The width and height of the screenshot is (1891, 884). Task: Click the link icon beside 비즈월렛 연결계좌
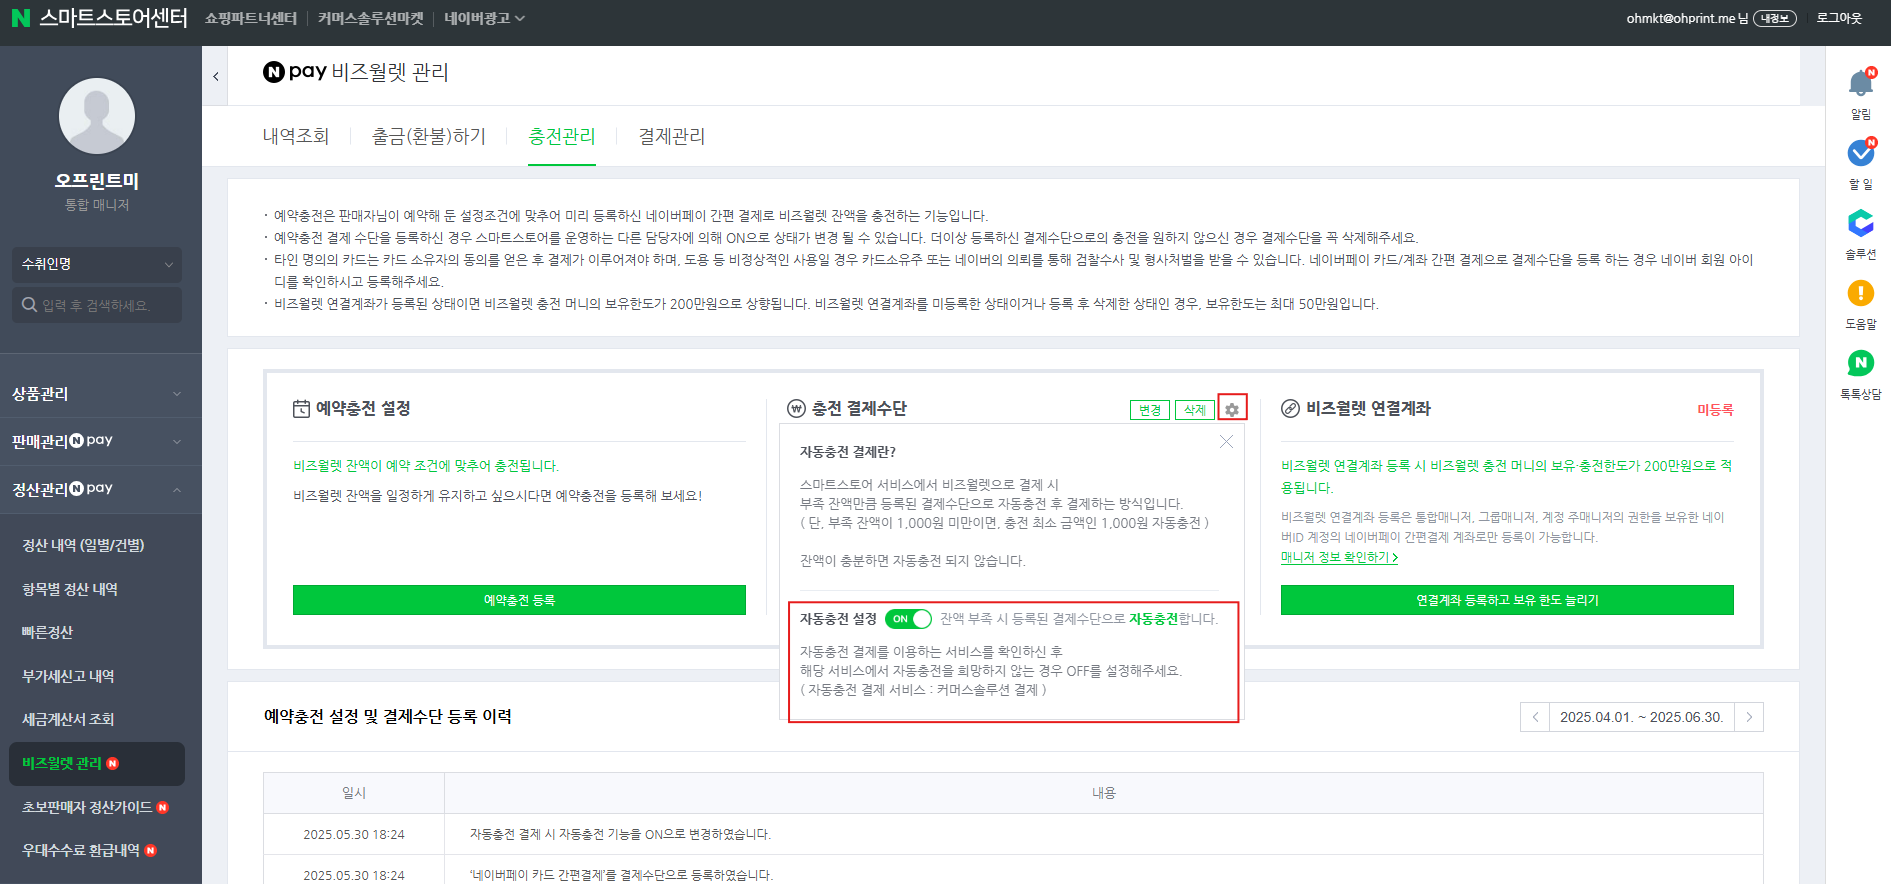[x=1290, y=408]
